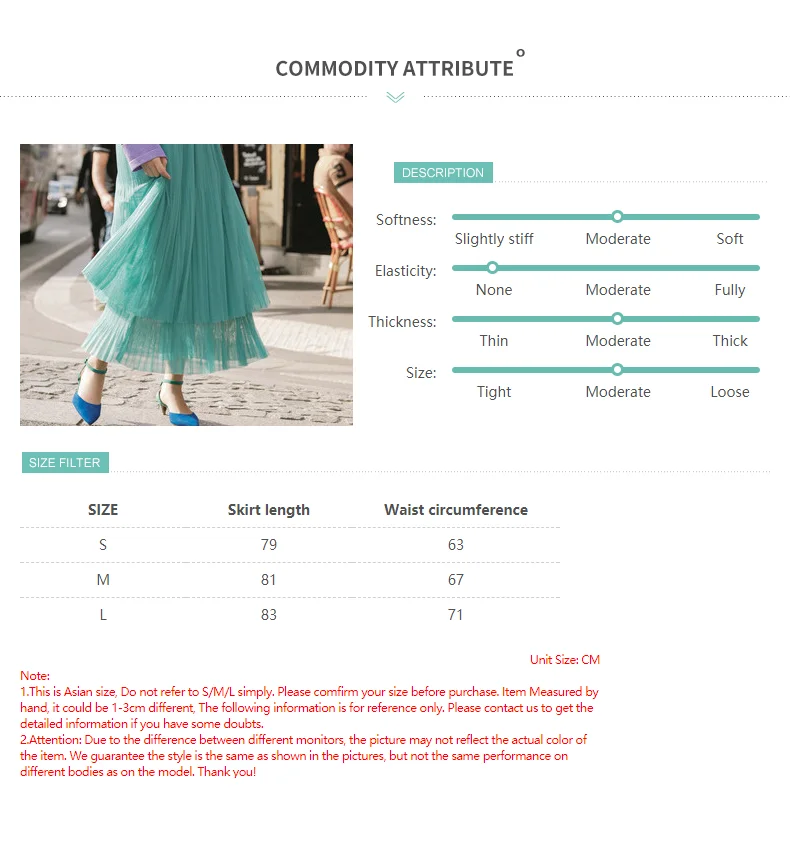The image size is (790, 848).
Task: Click the 'Fully' elasticity label
Action: pyautogui.click(x=729, y=290)
